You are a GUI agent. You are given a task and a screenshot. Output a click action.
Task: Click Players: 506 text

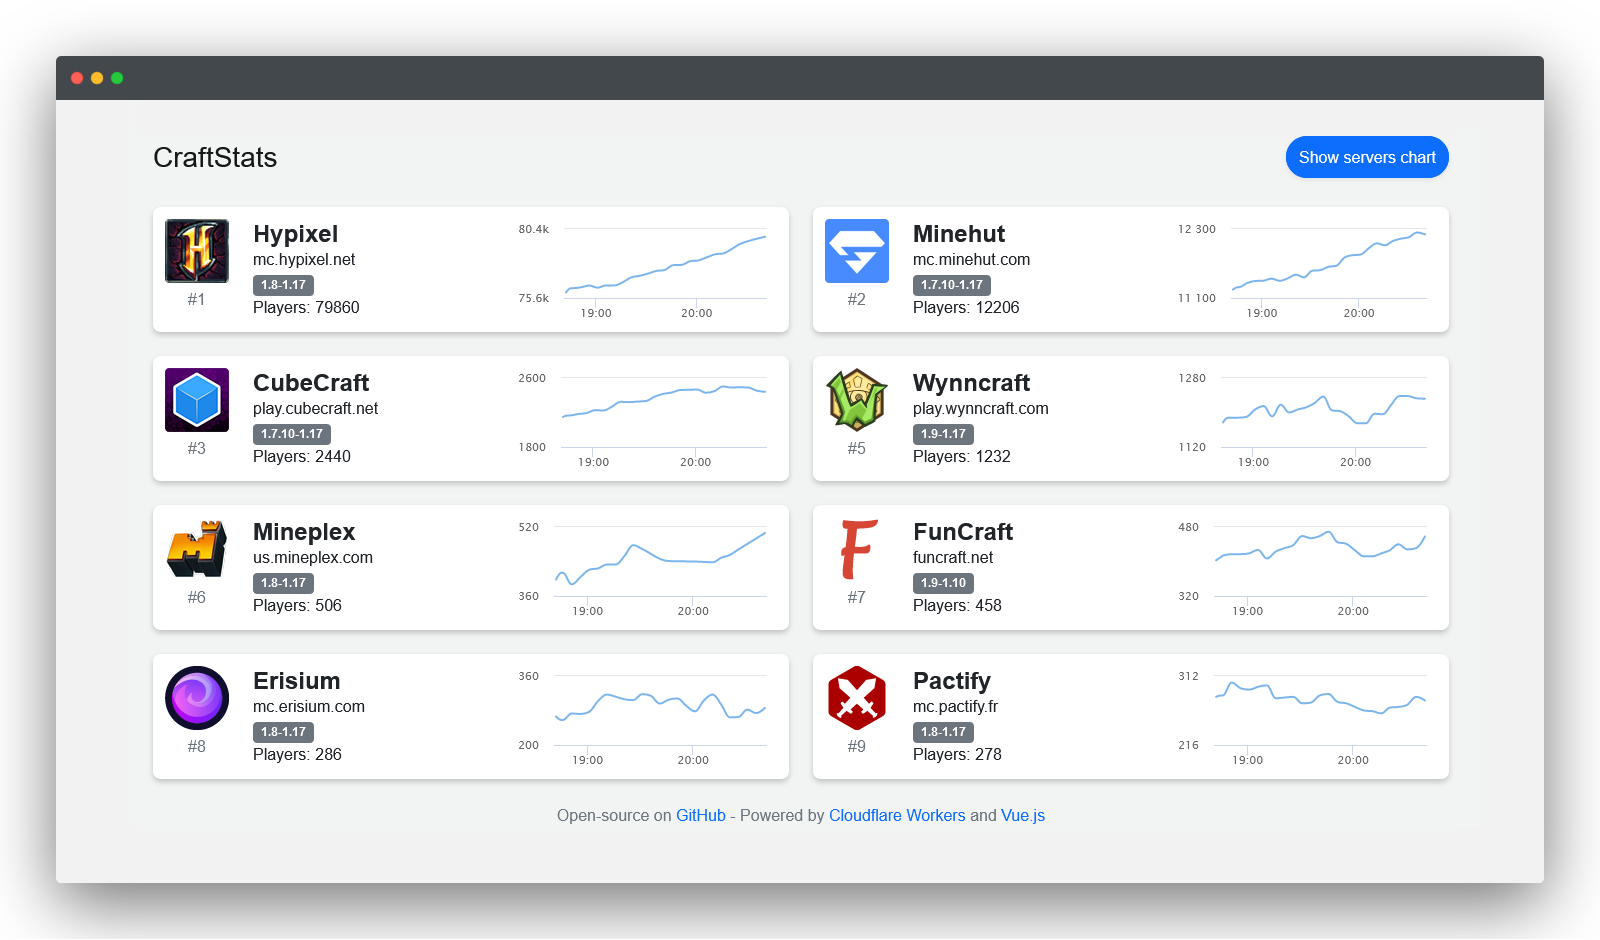297,606
